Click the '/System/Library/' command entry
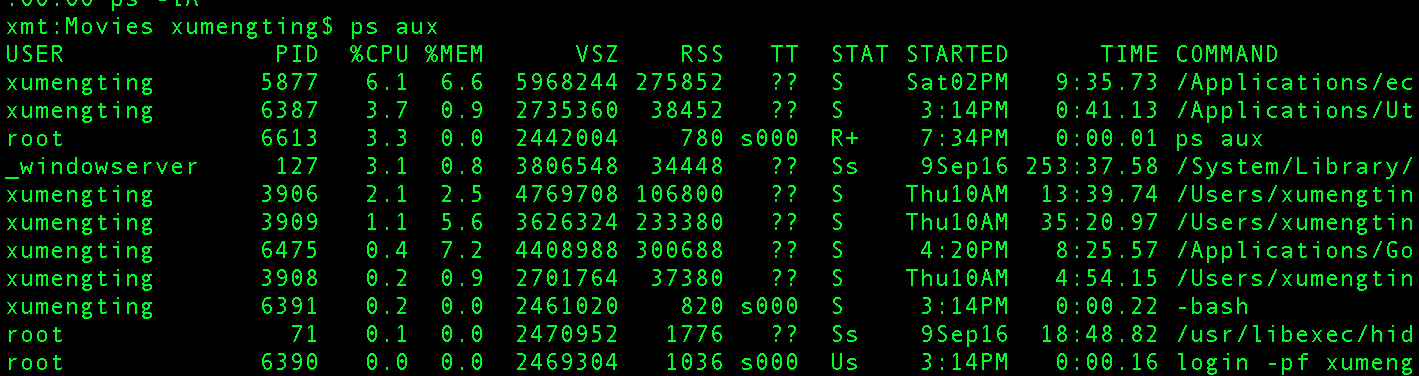This screenshot has width=1419, height=376. 1295,166
